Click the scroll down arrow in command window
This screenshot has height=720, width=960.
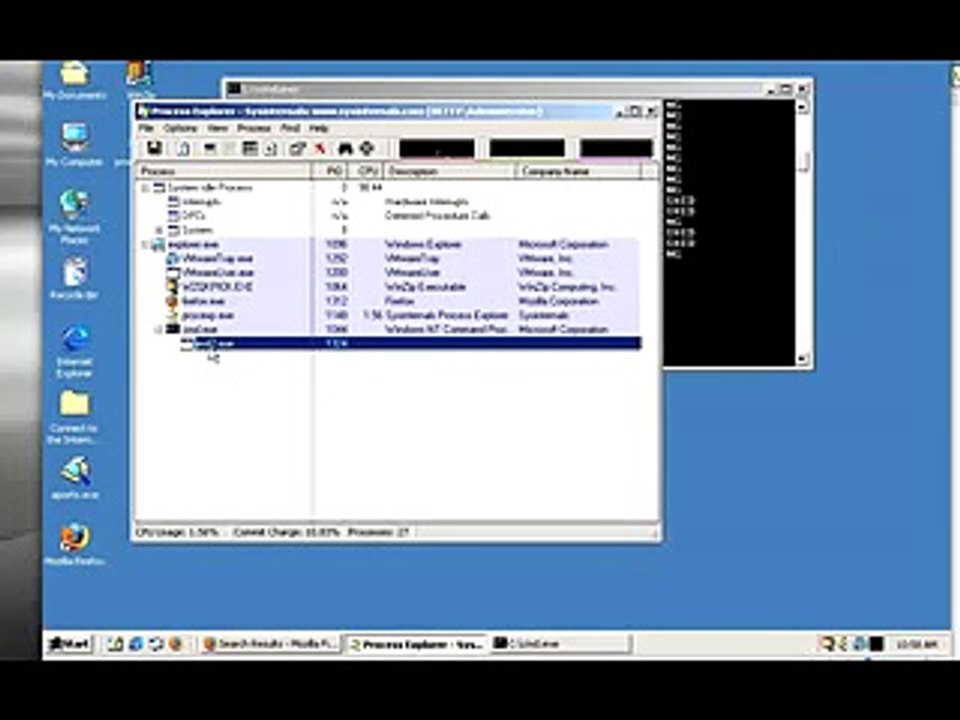click(803, 359)
